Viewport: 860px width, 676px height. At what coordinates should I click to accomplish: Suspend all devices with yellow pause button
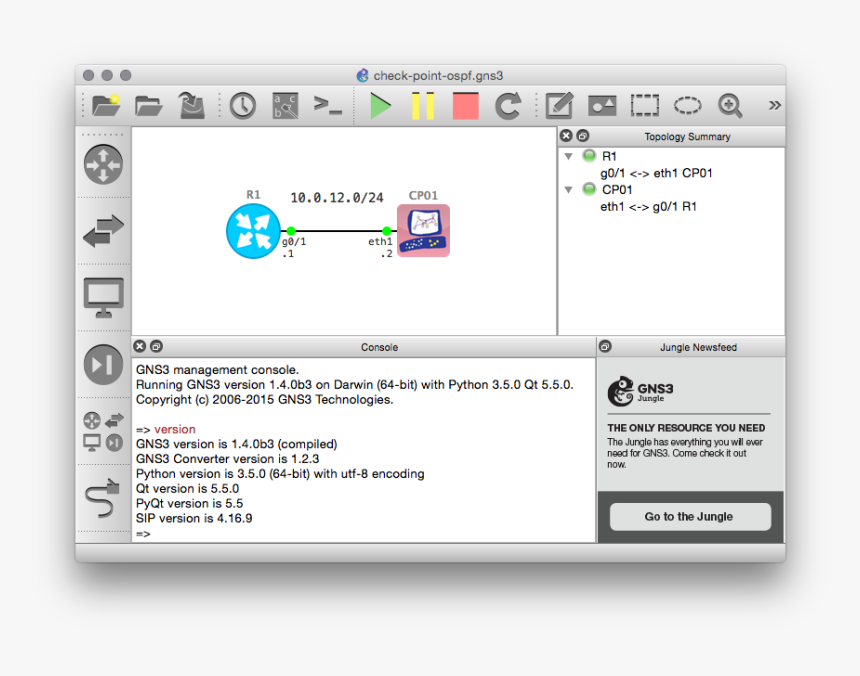coord(423,105)
